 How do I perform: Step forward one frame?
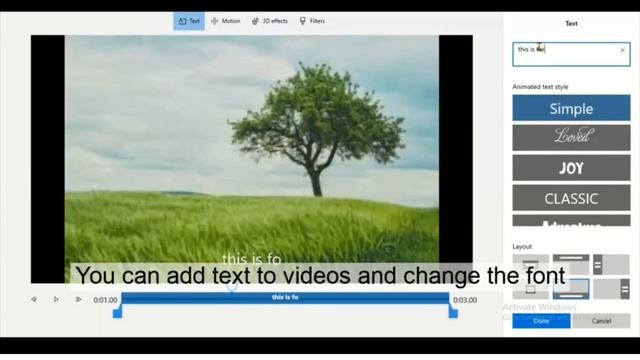[78, 300]
